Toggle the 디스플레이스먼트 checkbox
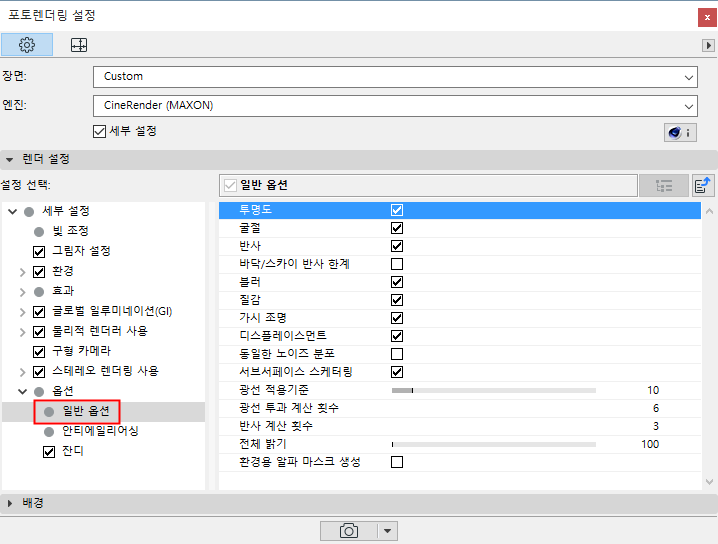This screenshot has width=718, height=544. point(397,336)
